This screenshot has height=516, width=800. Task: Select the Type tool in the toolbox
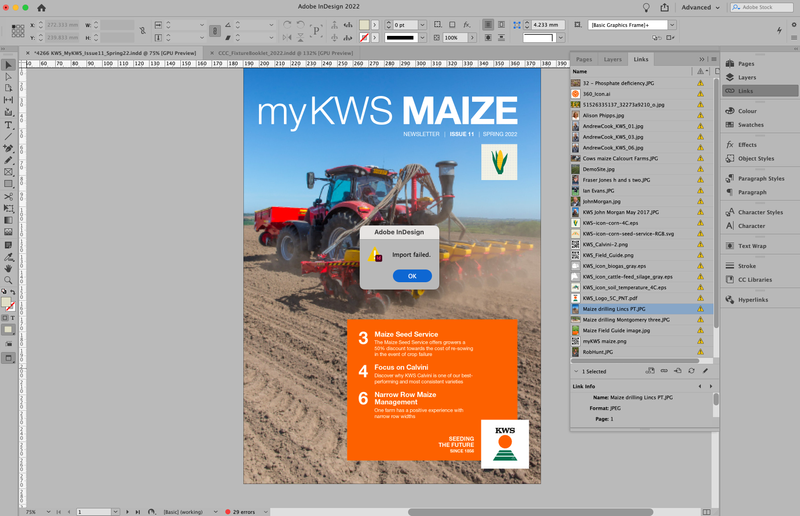click(x=9, y=125)
